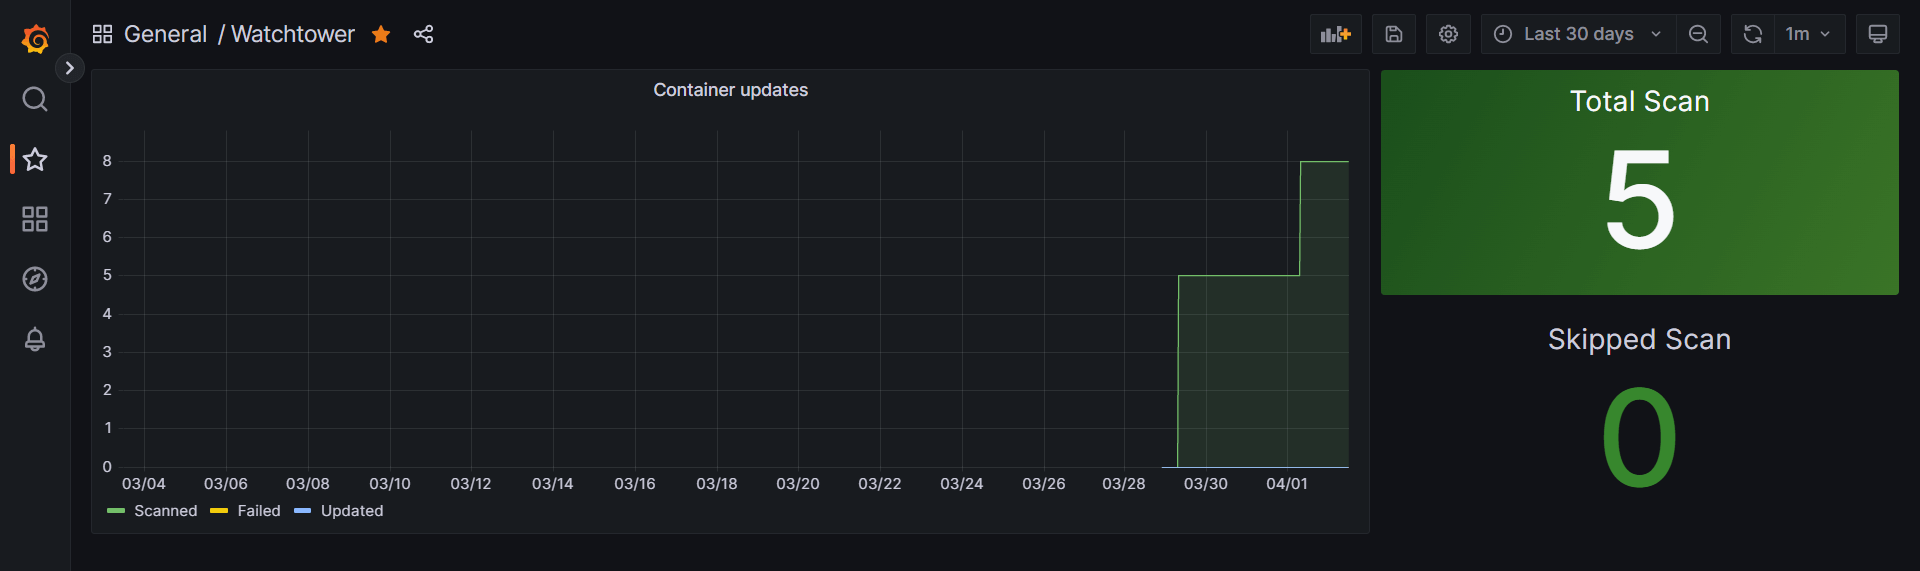Share the dashboard via share icon
The height and width of the screenshot is (571, 1920).
(x=423, y=34)
